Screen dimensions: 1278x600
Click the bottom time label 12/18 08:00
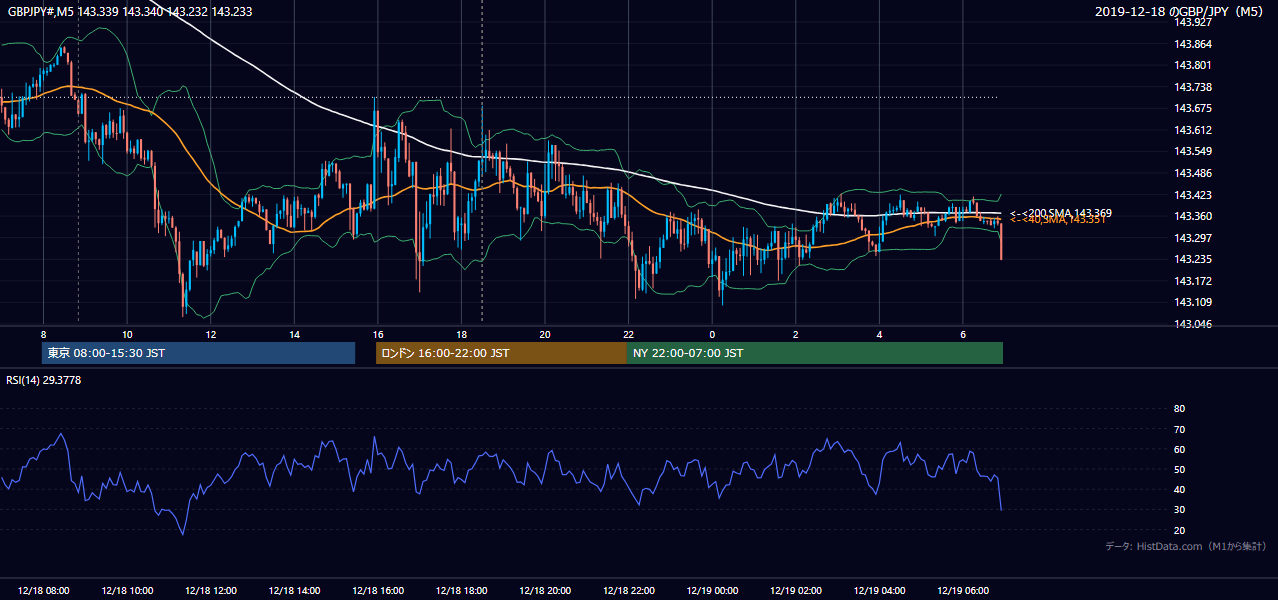44,591
